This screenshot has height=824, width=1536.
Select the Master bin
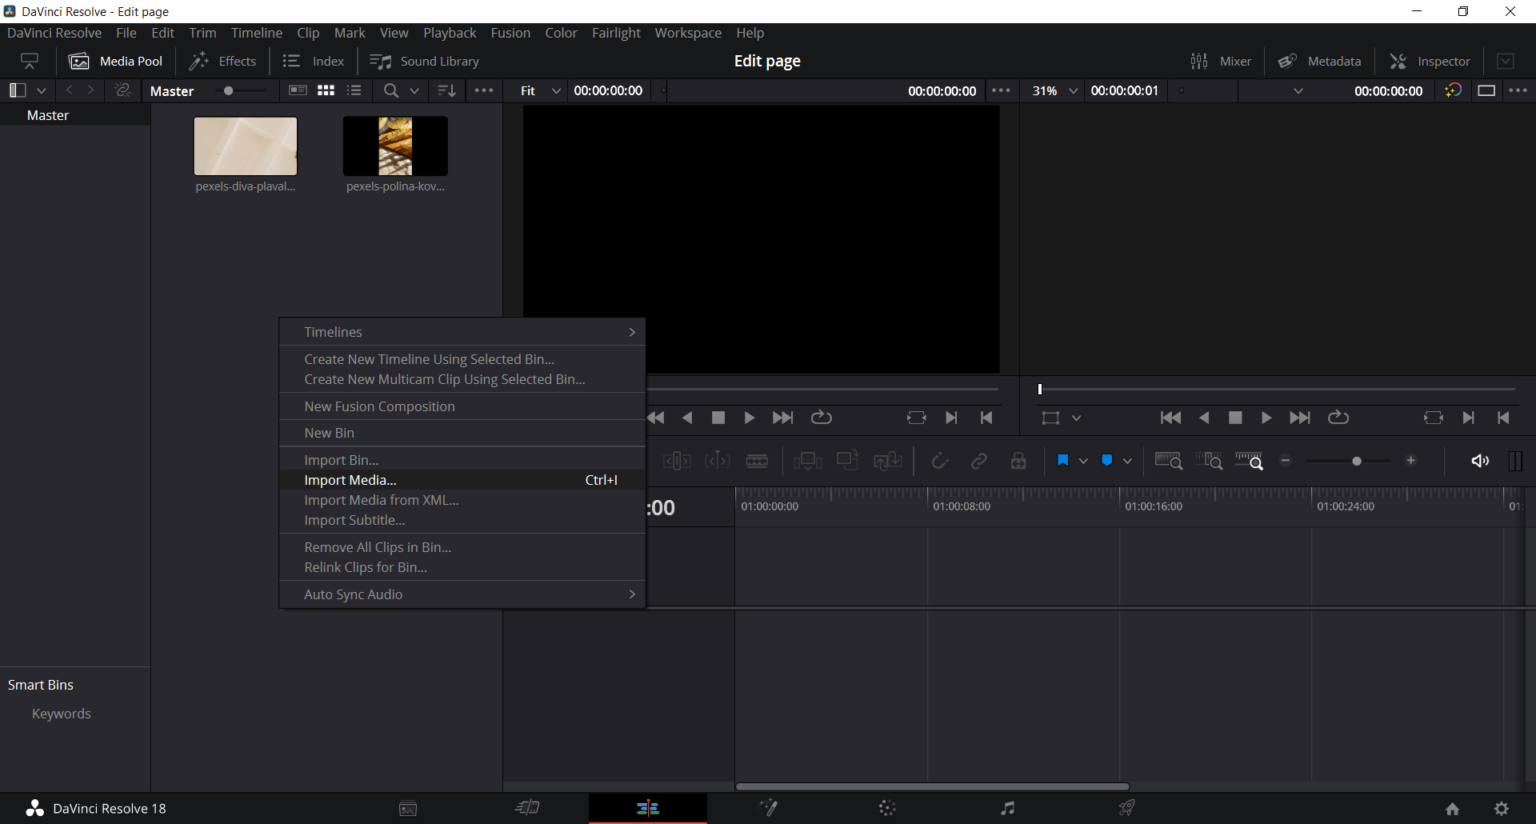coord(75,115)
